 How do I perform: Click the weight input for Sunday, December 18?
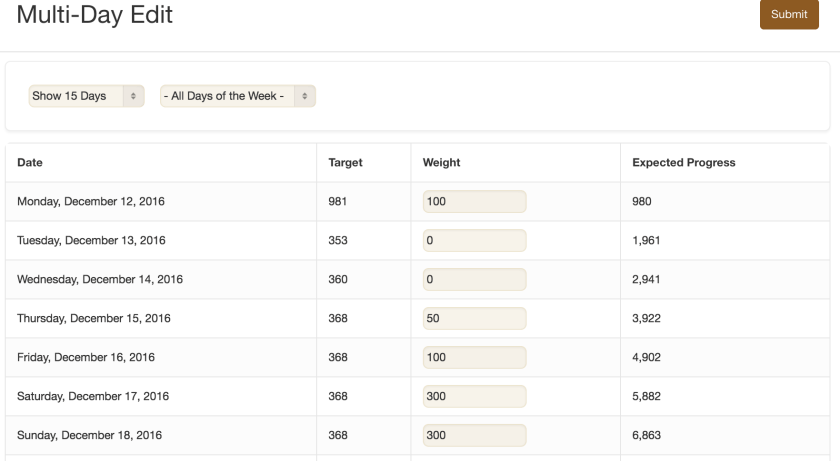tap(474, 436)
